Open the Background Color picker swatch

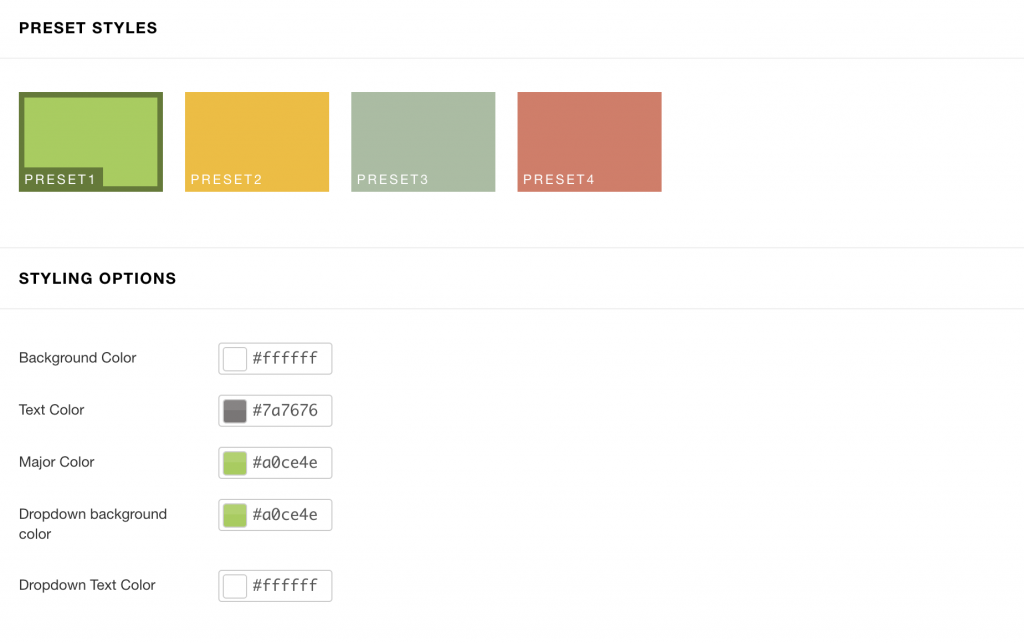click(x=234, y=358)
